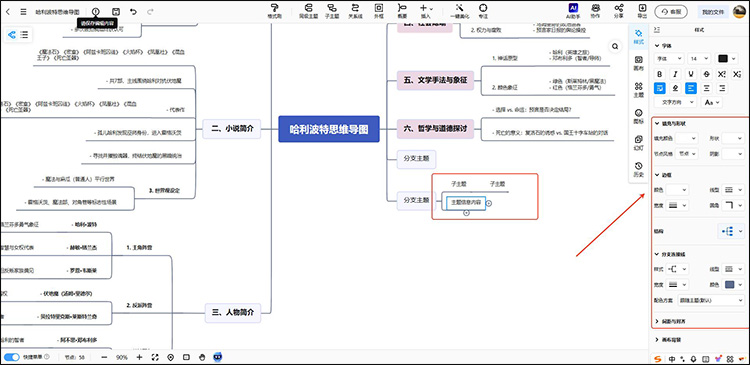Click the My Files button
This screenshot has width=750, height=365.
pos(713,11)
